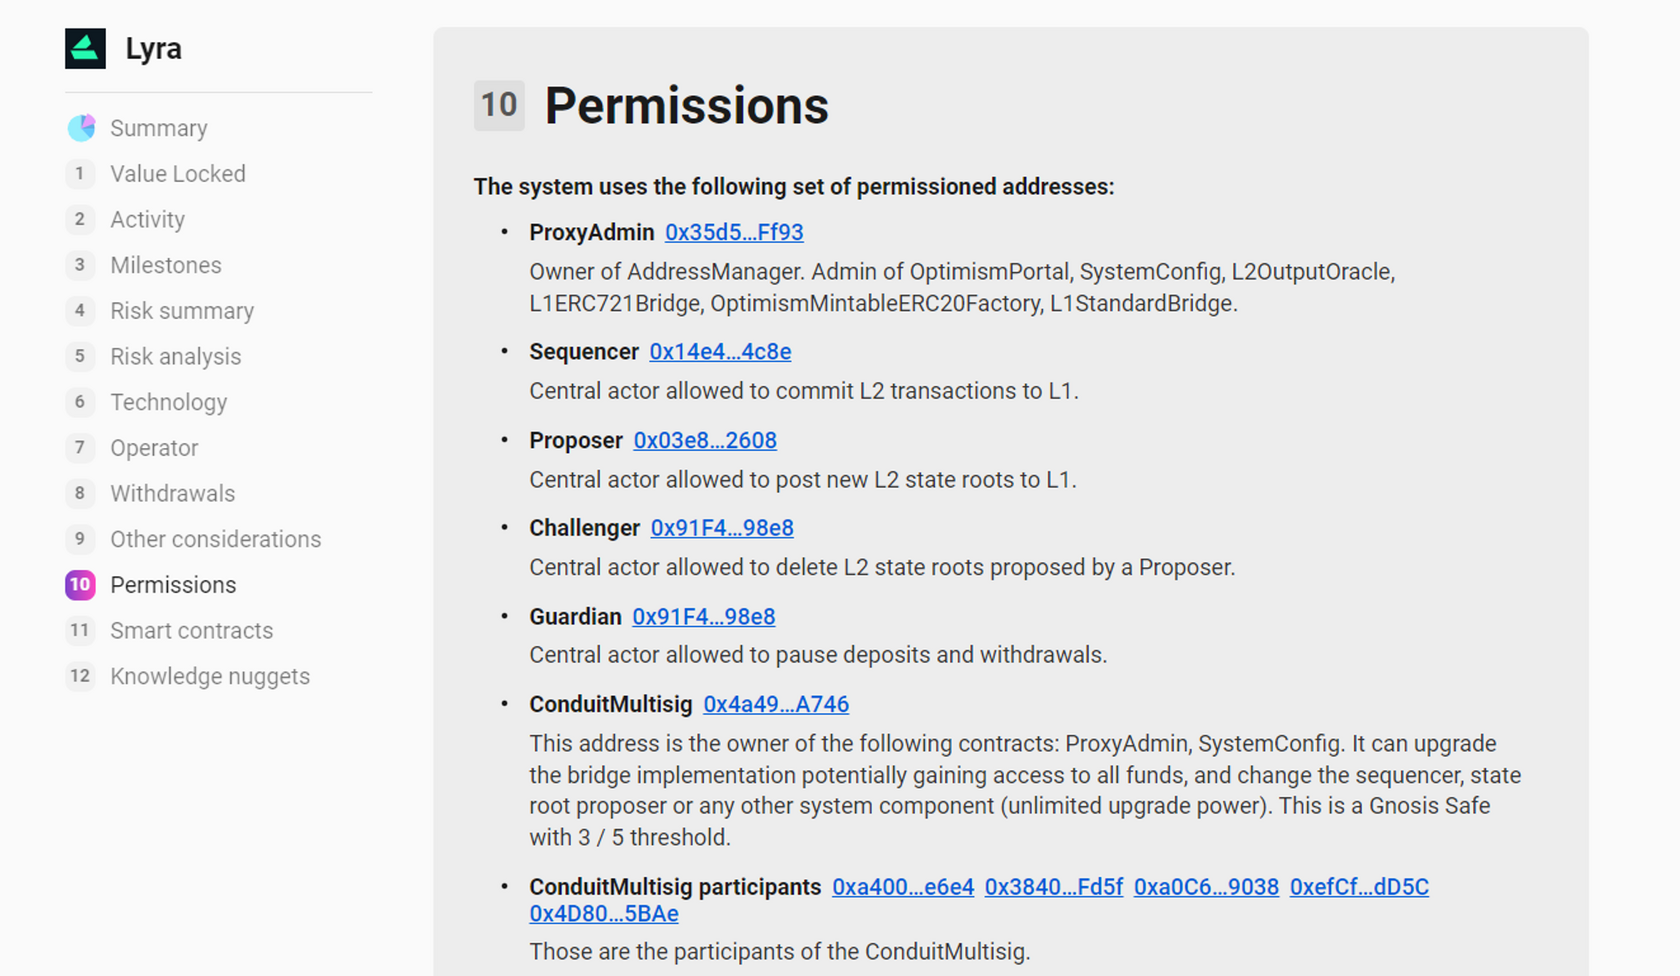The height and width of the screenshot is (976, 1680).
Task: Jump to the Operator section
Action: (x=154, y=448)
